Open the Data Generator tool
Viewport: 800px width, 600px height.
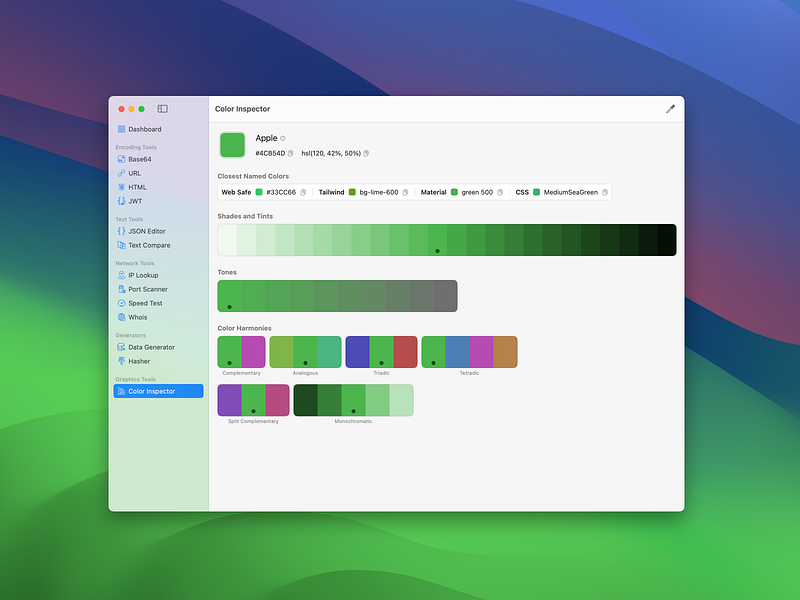coord(158,347)
